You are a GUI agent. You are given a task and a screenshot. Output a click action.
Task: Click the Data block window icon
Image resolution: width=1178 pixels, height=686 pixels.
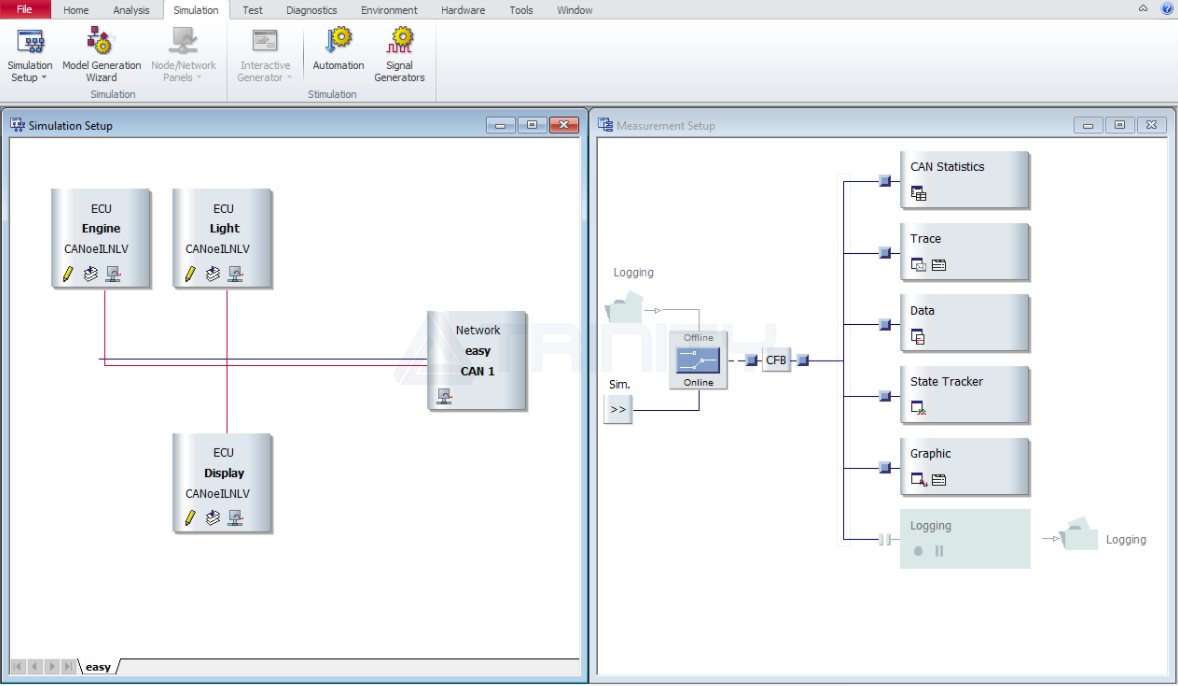[x=918, y=338]
